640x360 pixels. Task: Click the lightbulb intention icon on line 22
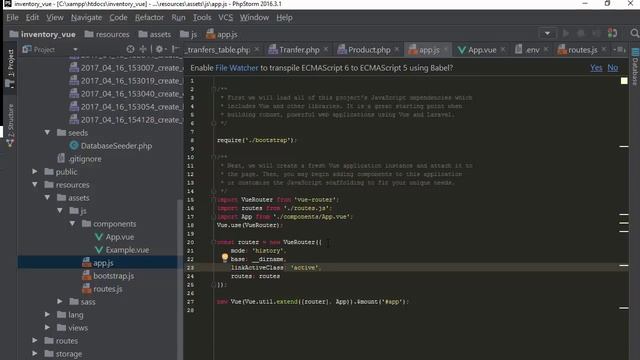coord(225,257)
